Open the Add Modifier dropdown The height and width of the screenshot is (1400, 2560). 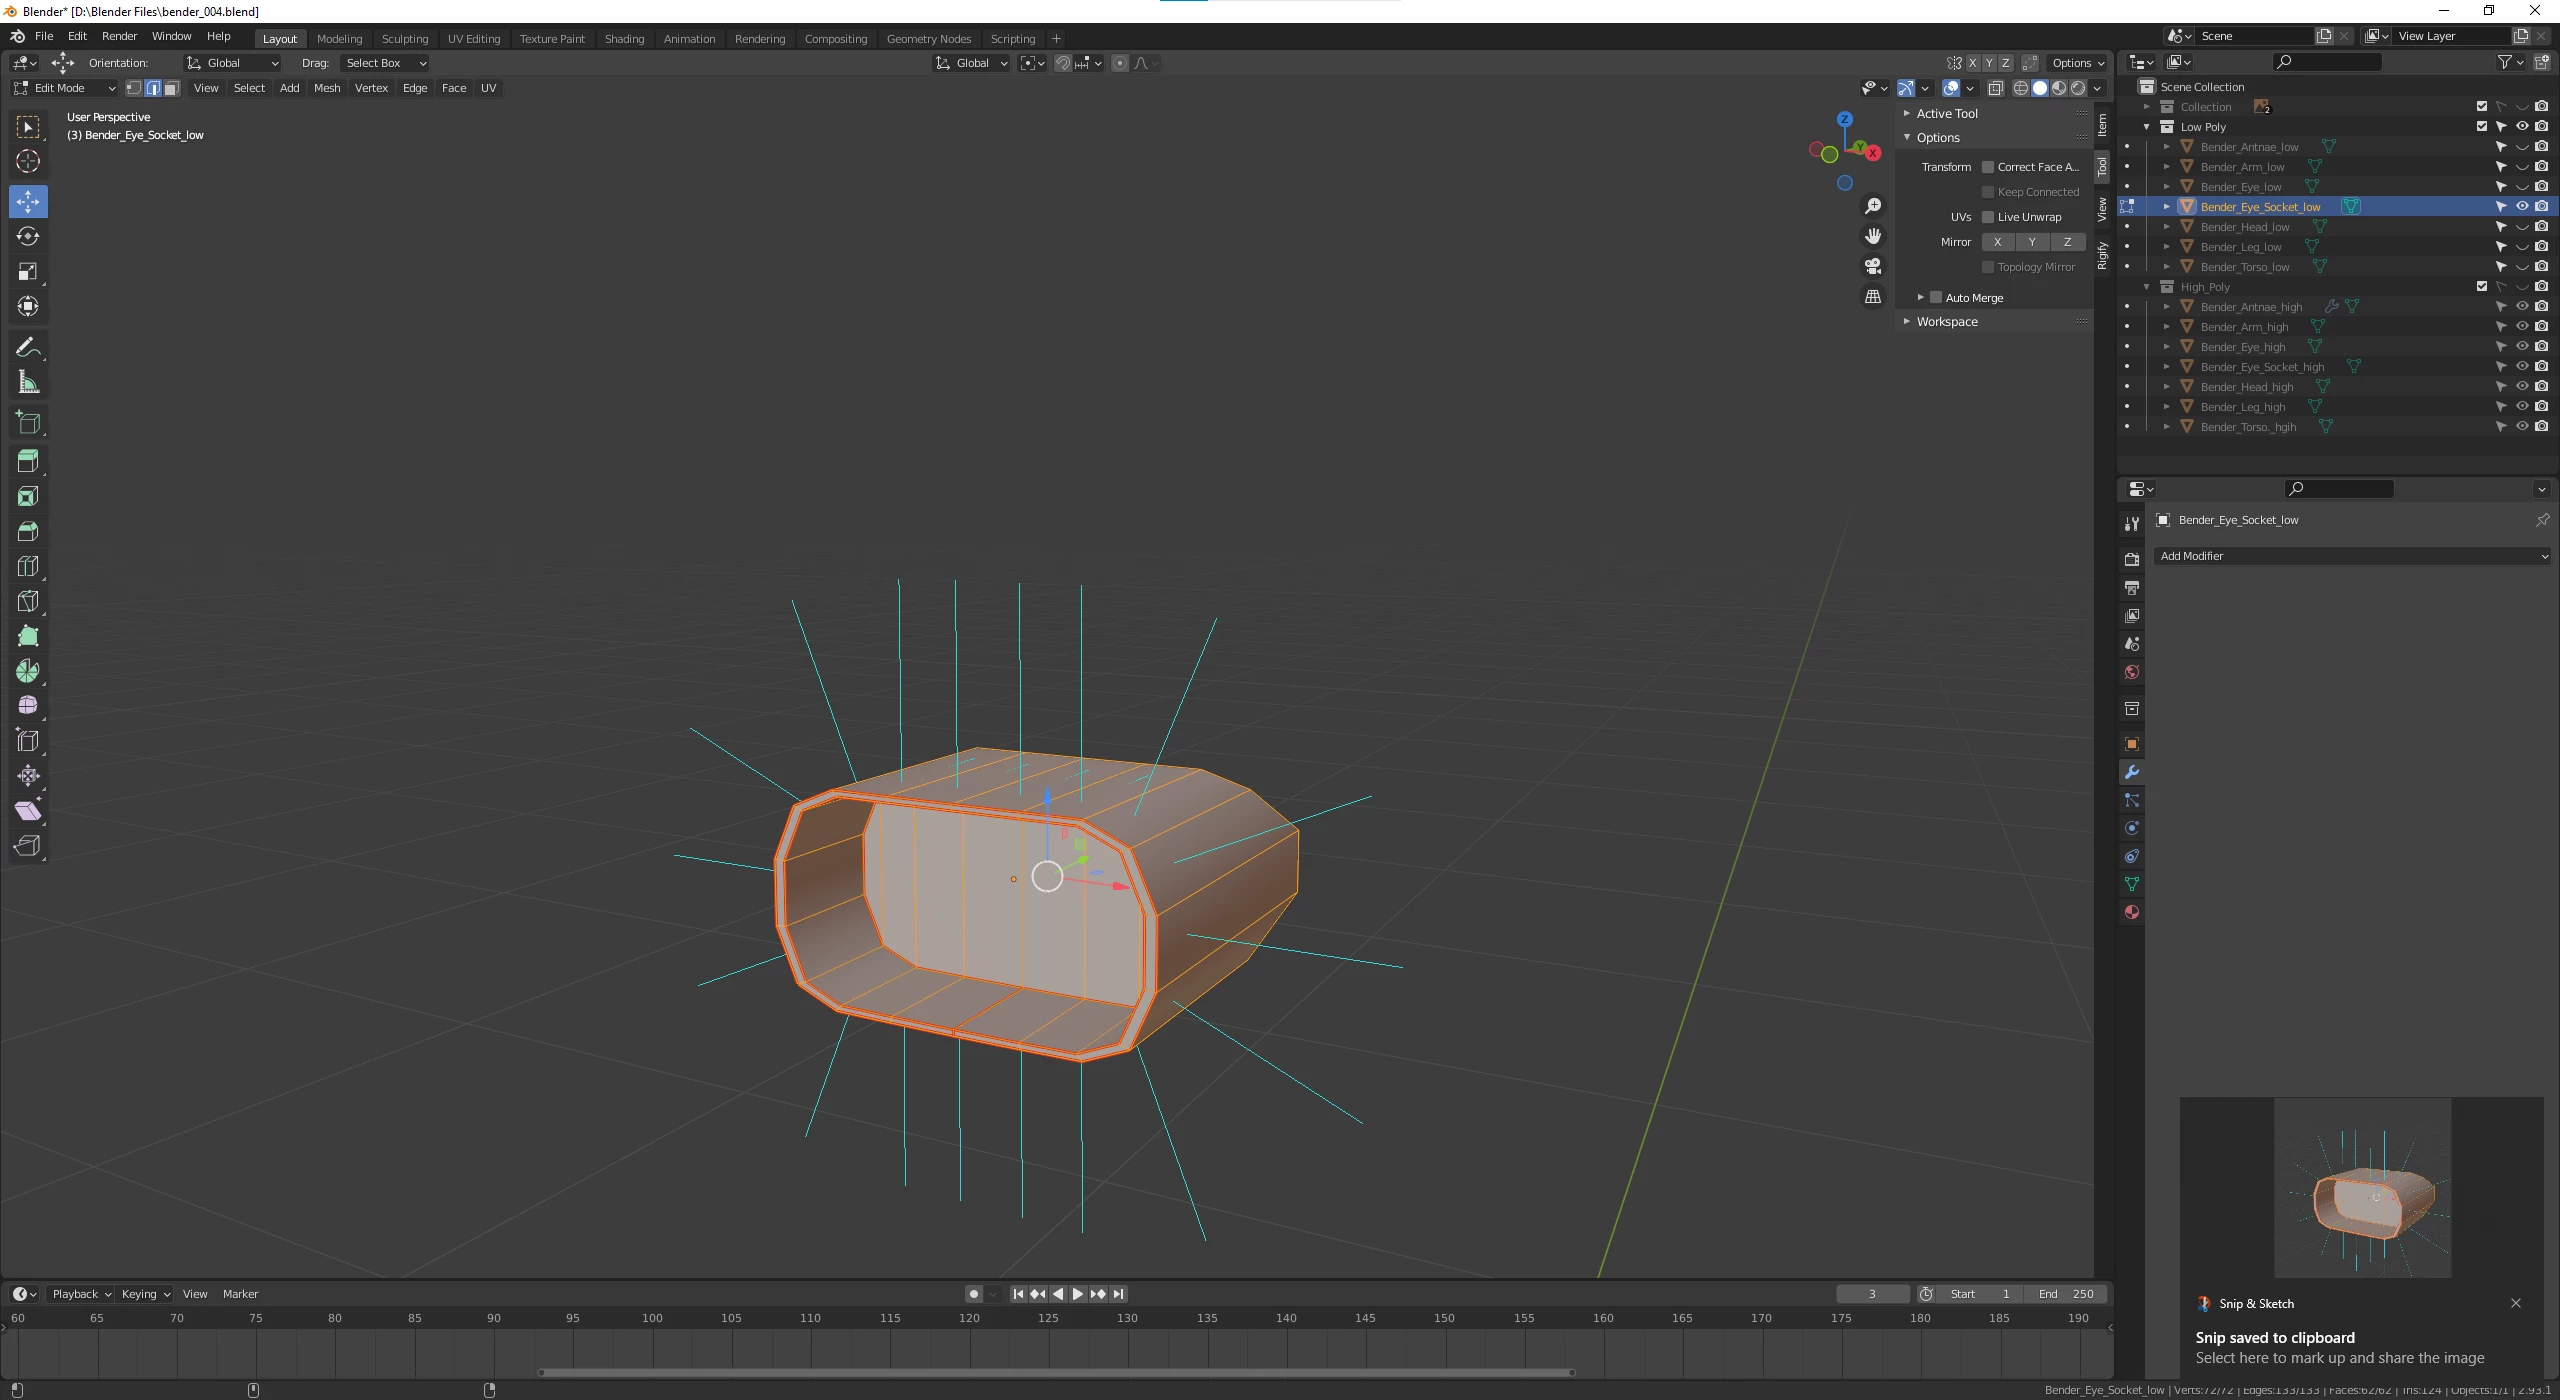pos(2352,556)
